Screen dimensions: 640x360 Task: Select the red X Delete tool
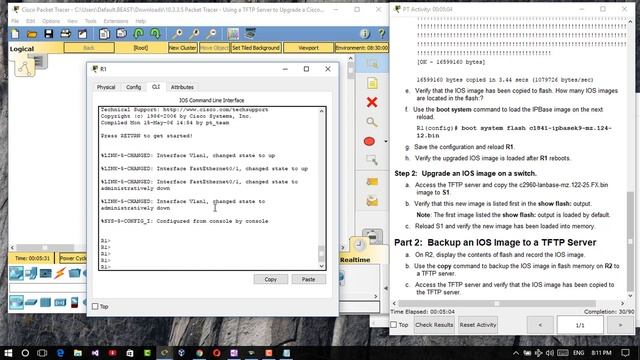372,102
